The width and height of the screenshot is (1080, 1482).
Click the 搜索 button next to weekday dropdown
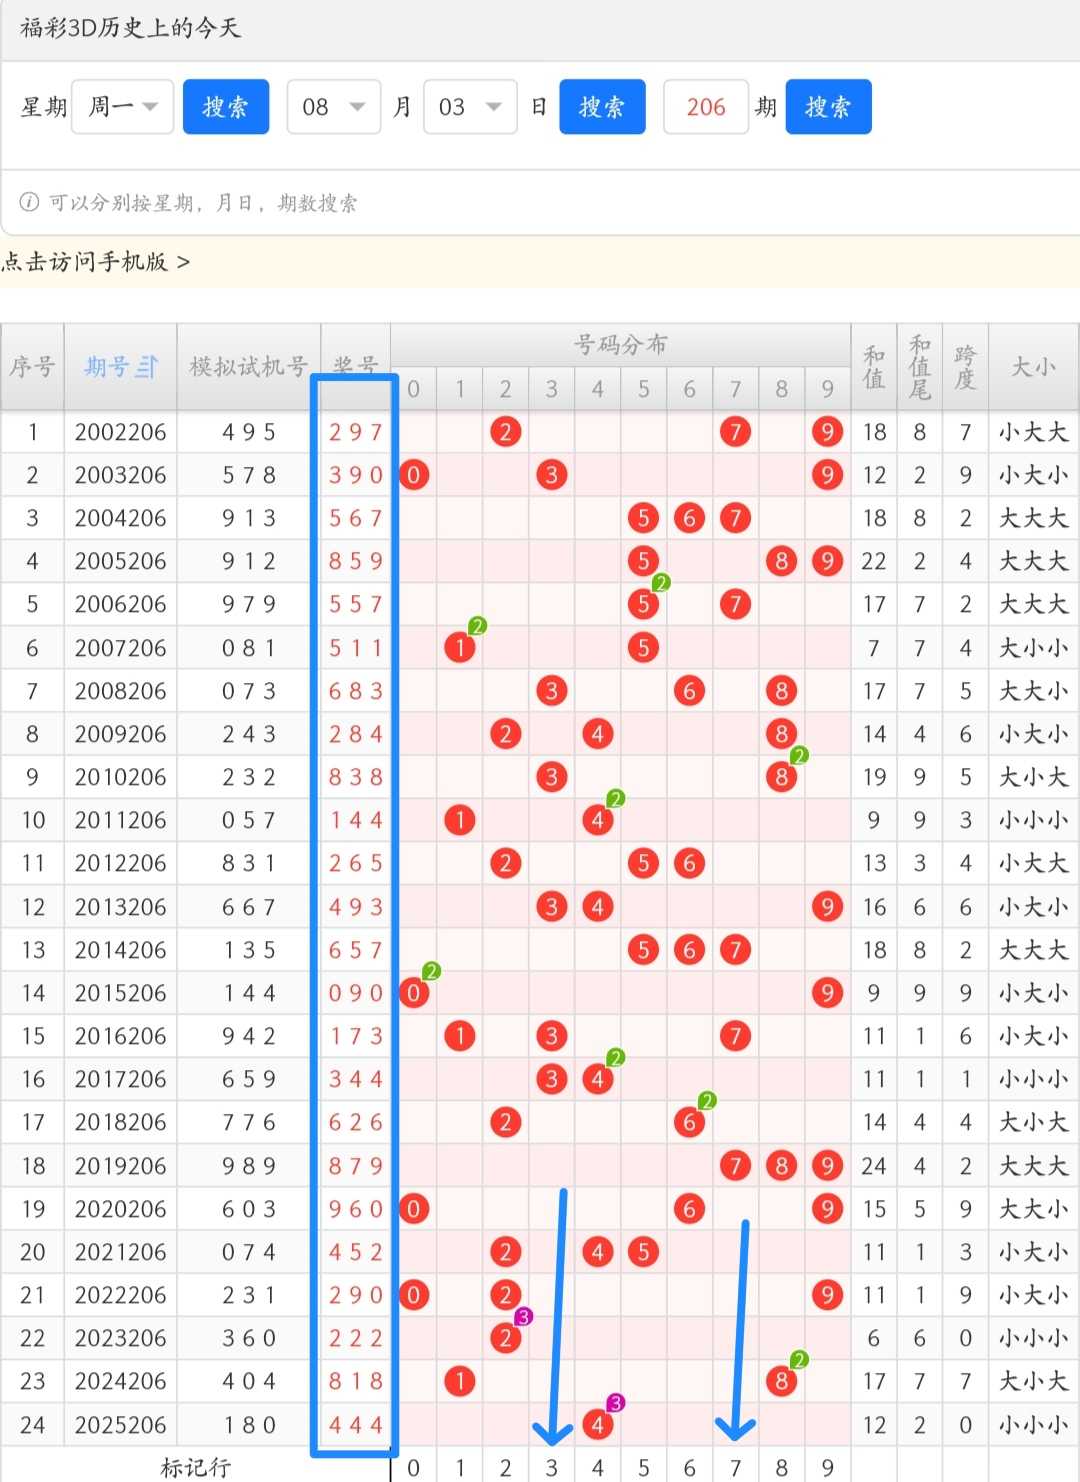point(226,107)
